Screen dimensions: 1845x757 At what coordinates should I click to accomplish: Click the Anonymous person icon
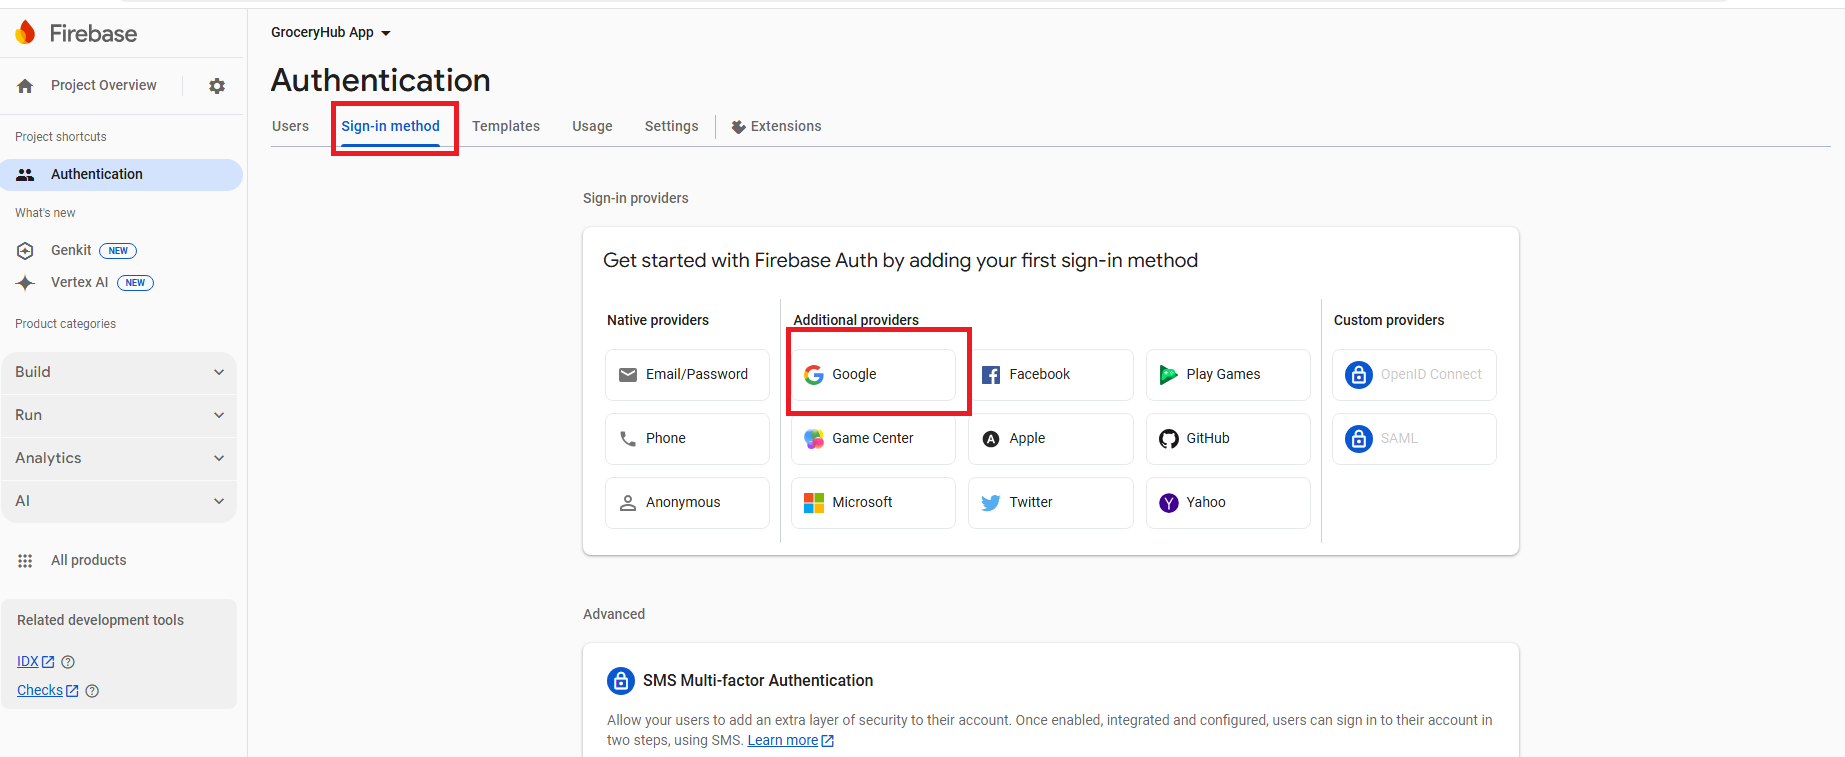628,503
